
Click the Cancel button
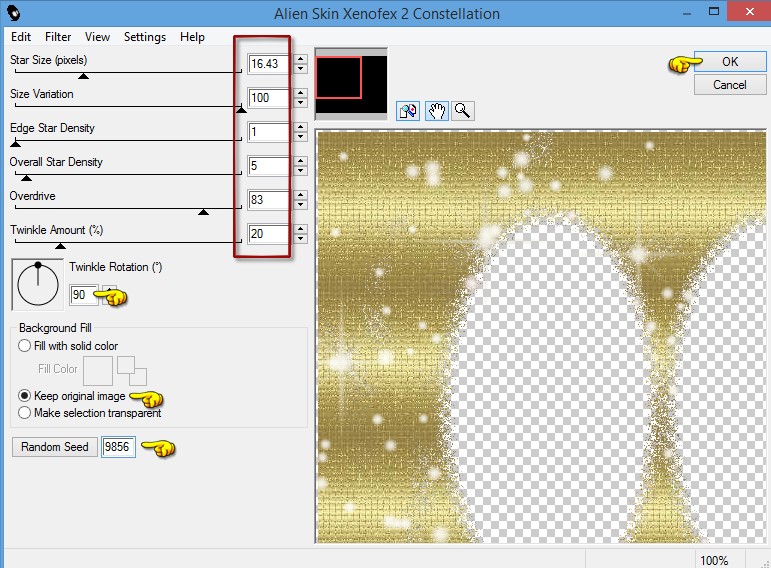[x=730, y=85]
